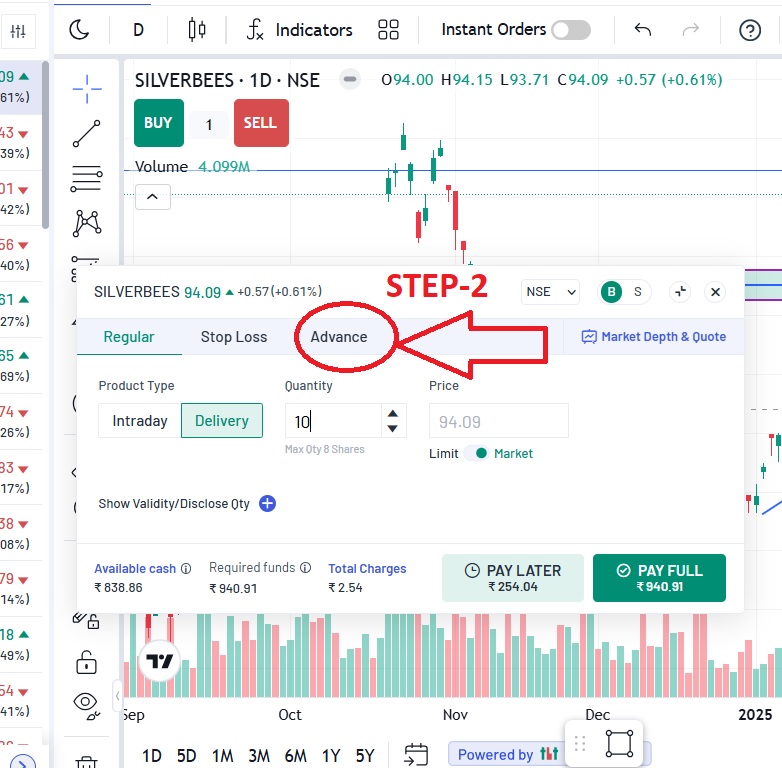782x768 pixels.
Task: Open Market Depth & Quote link
Action: 654,337
